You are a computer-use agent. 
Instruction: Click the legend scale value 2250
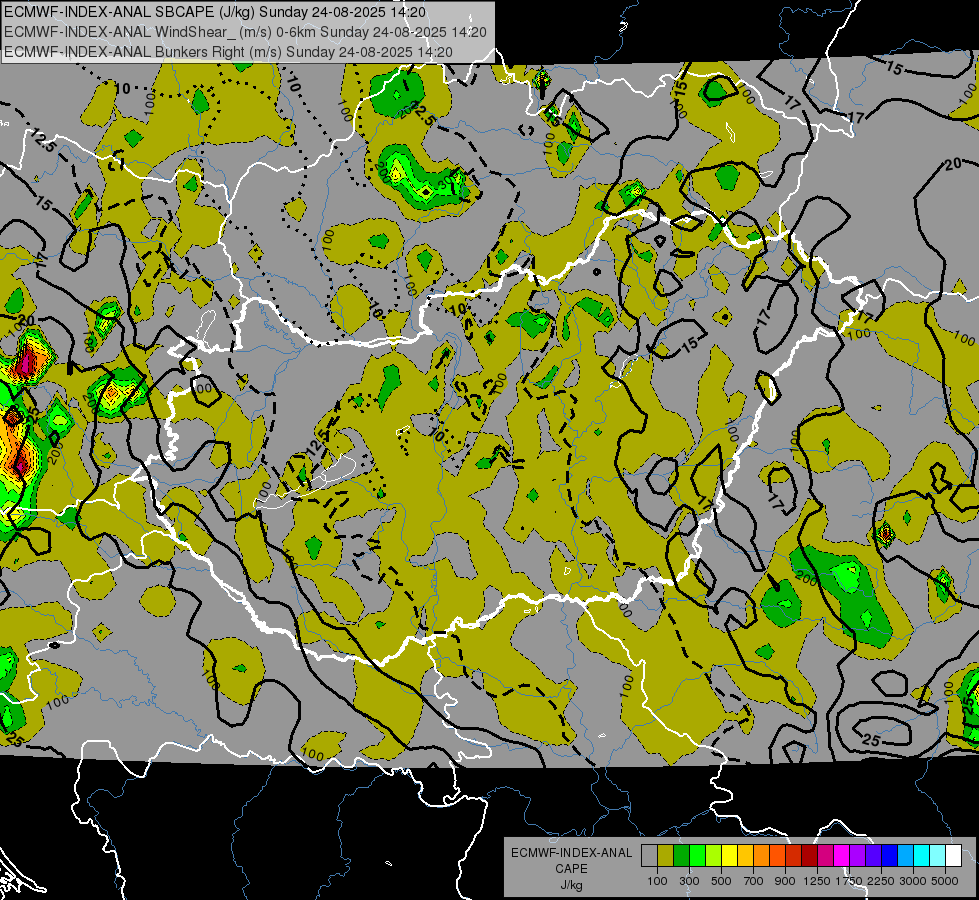[x=881, y=881]
